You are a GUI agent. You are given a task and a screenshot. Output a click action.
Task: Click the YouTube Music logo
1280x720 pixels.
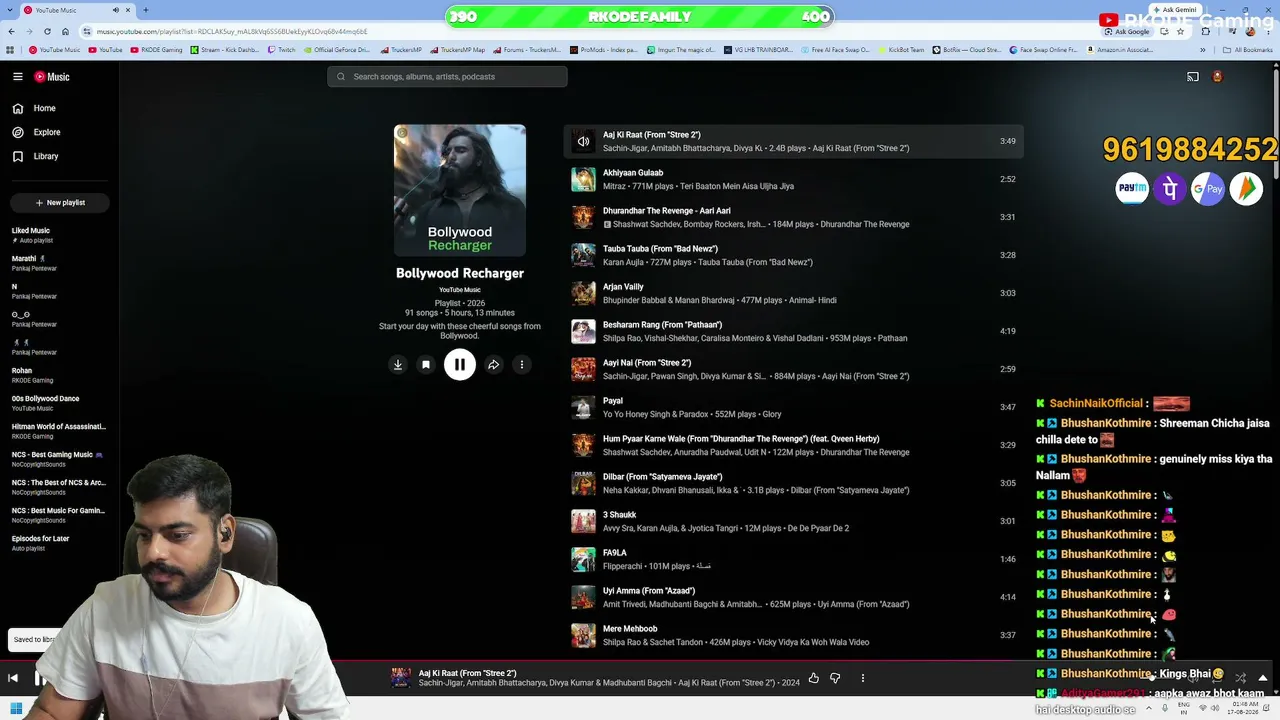pyautogui.click(x=52, y=77)
